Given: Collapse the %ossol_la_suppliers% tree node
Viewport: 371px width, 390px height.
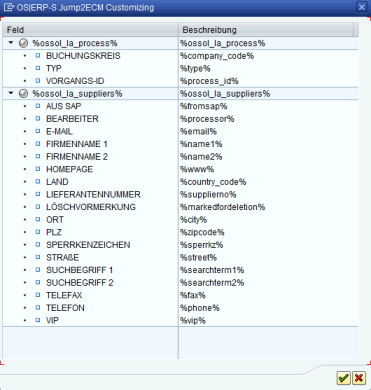Looking at the screenshot, I should [11, 93].
